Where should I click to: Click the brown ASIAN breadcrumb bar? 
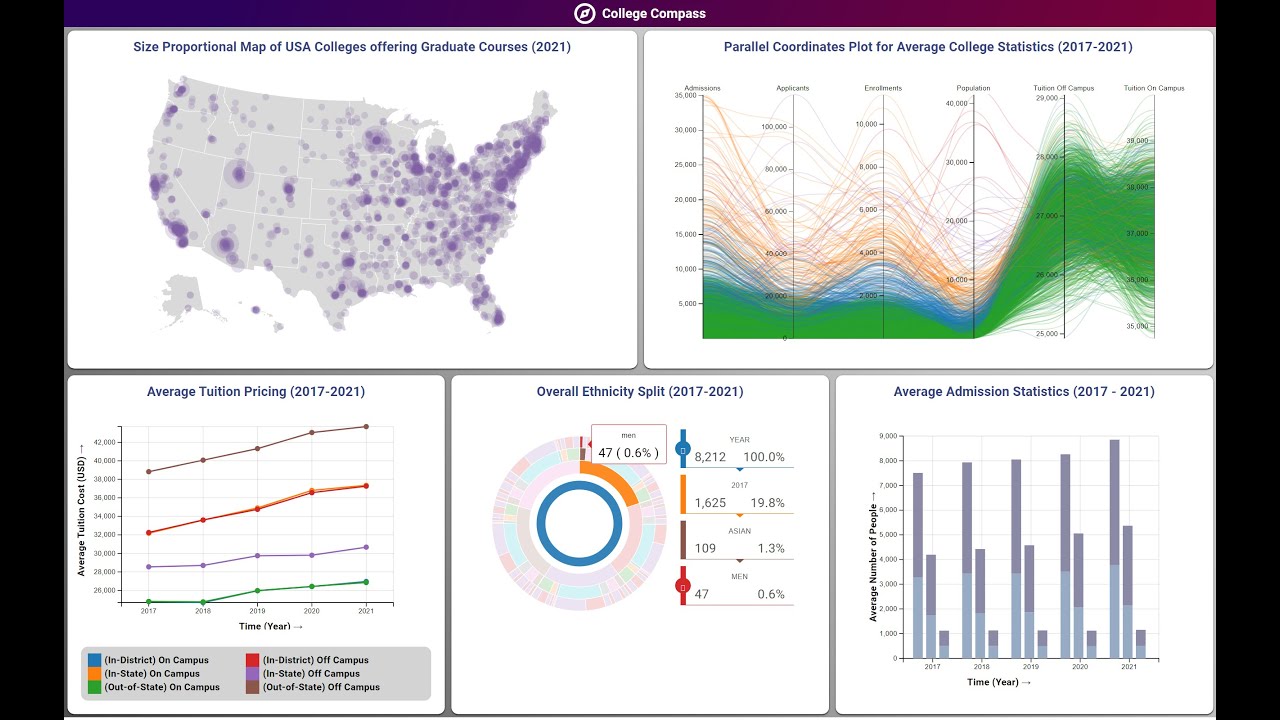coord(683,540)
